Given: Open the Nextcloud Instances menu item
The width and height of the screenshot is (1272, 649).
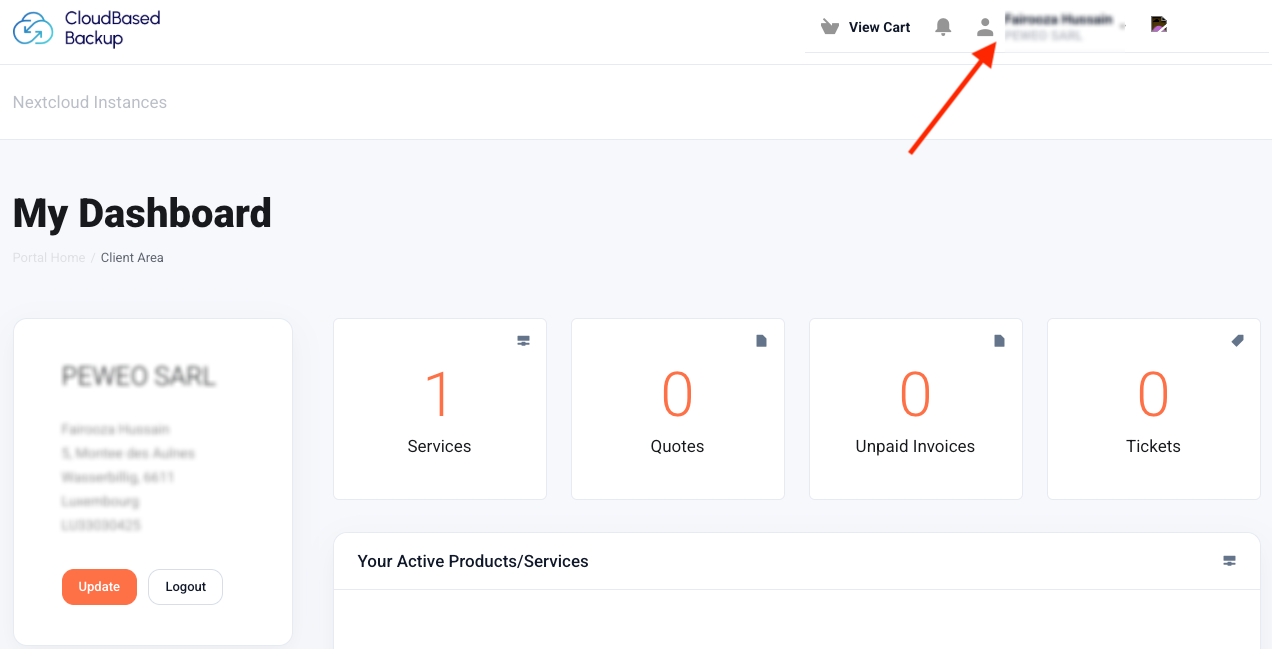Looking at the screenshot, I should click(x=89, y=102).
